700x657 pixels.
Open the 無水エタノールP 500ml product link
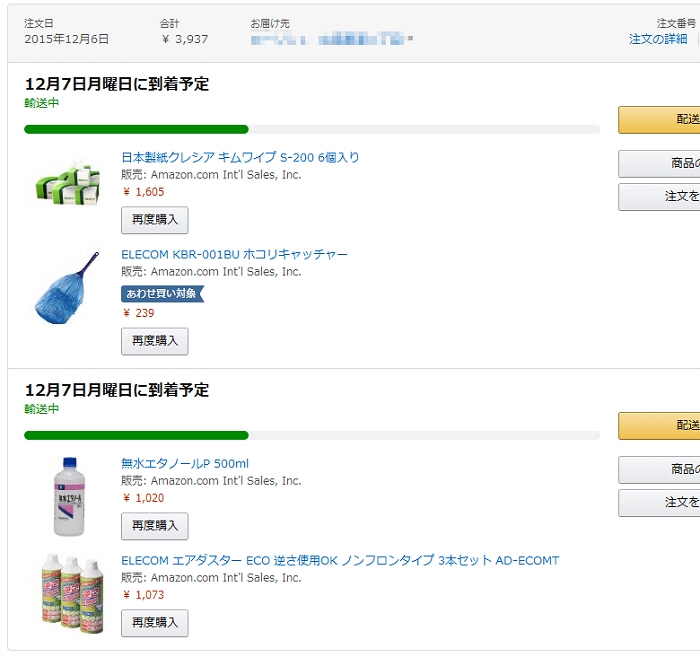click(x=185, y=464)
